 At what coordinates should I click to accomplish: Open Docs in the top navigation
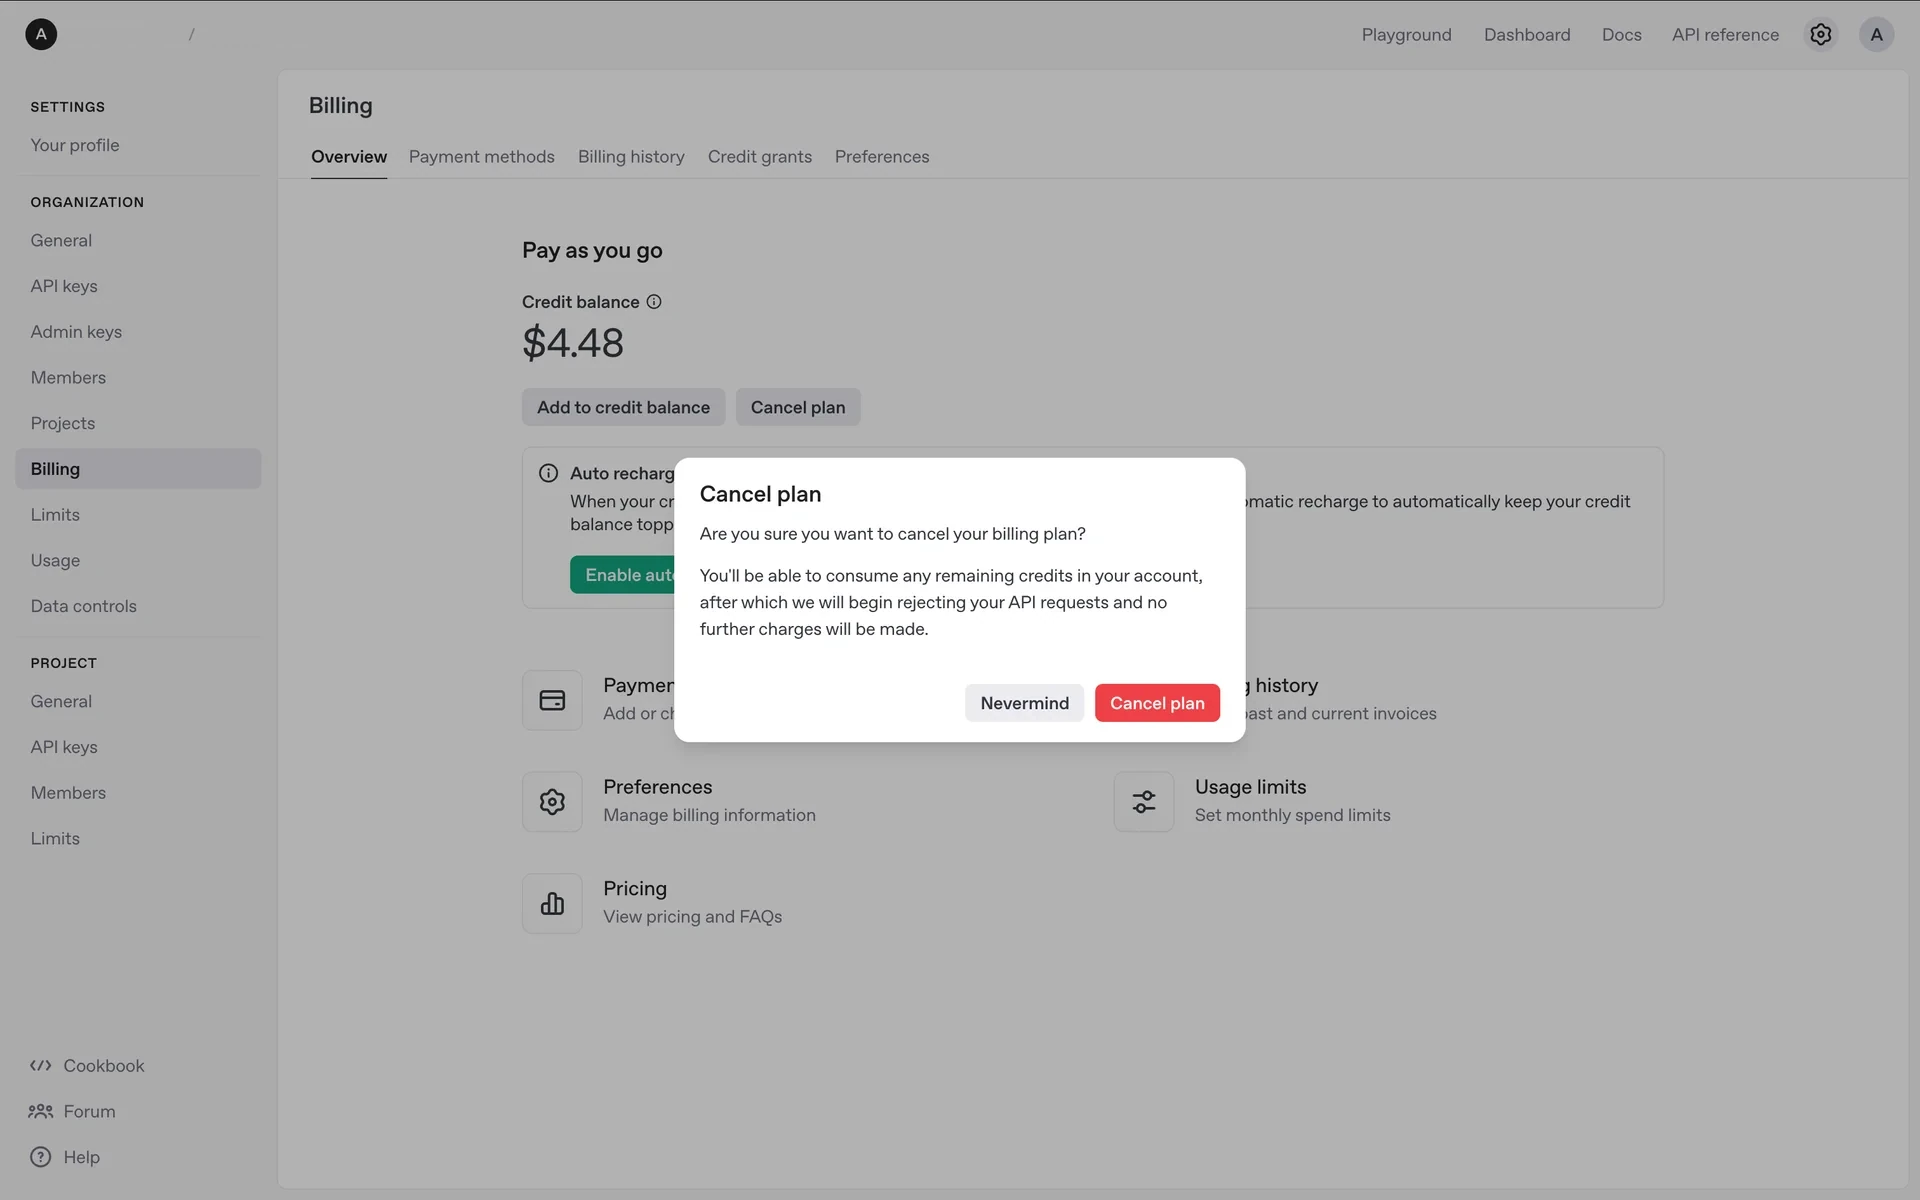(x=1621, y=35)
